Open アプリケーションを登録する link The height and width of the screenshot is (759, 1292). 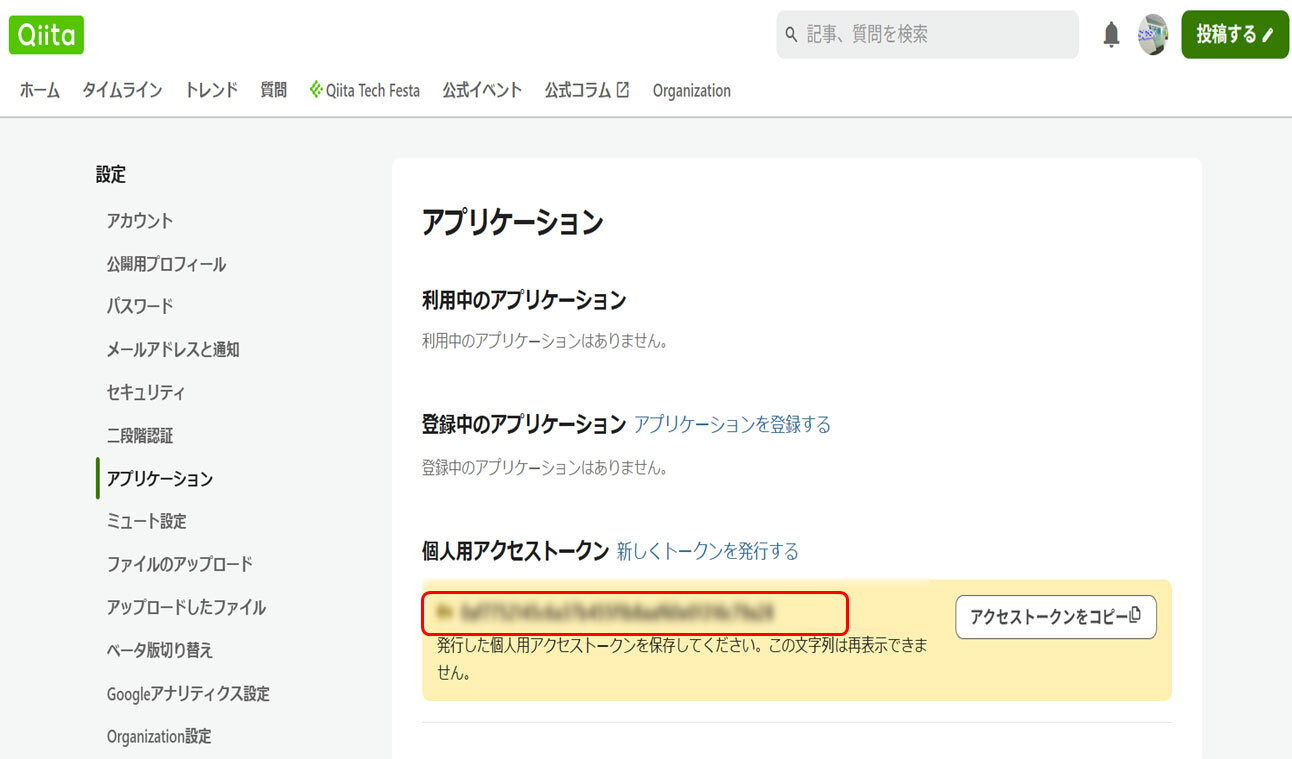[x=732, y=424]
